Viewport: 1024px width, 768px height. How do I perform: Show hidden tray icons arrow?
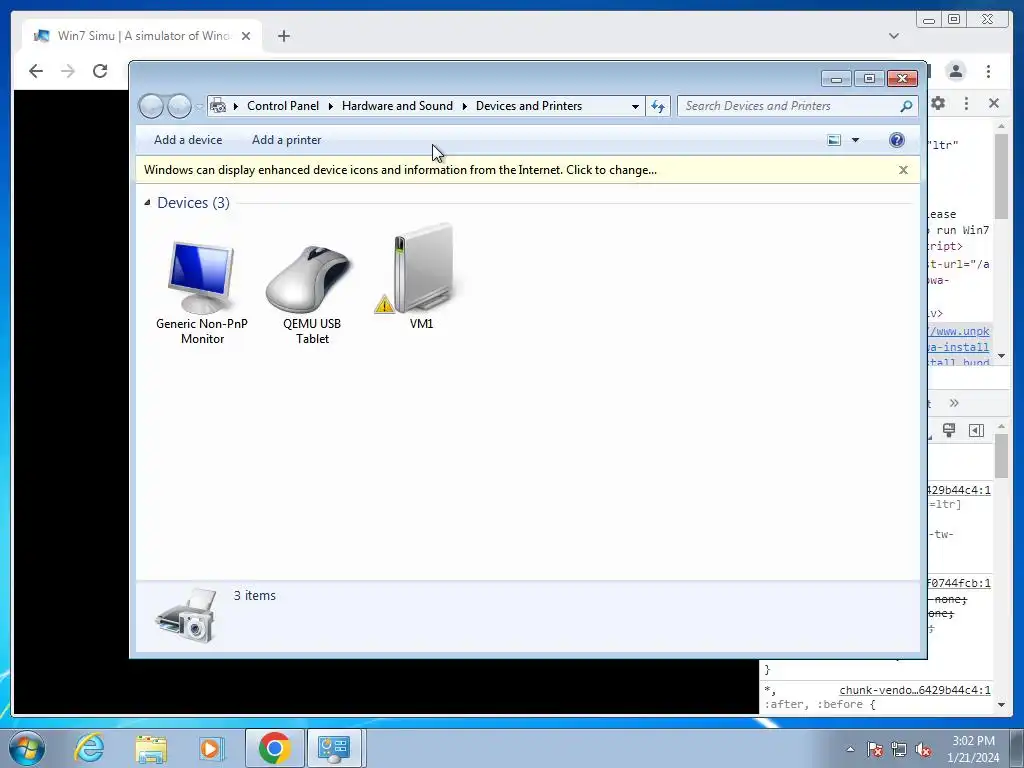850,749
